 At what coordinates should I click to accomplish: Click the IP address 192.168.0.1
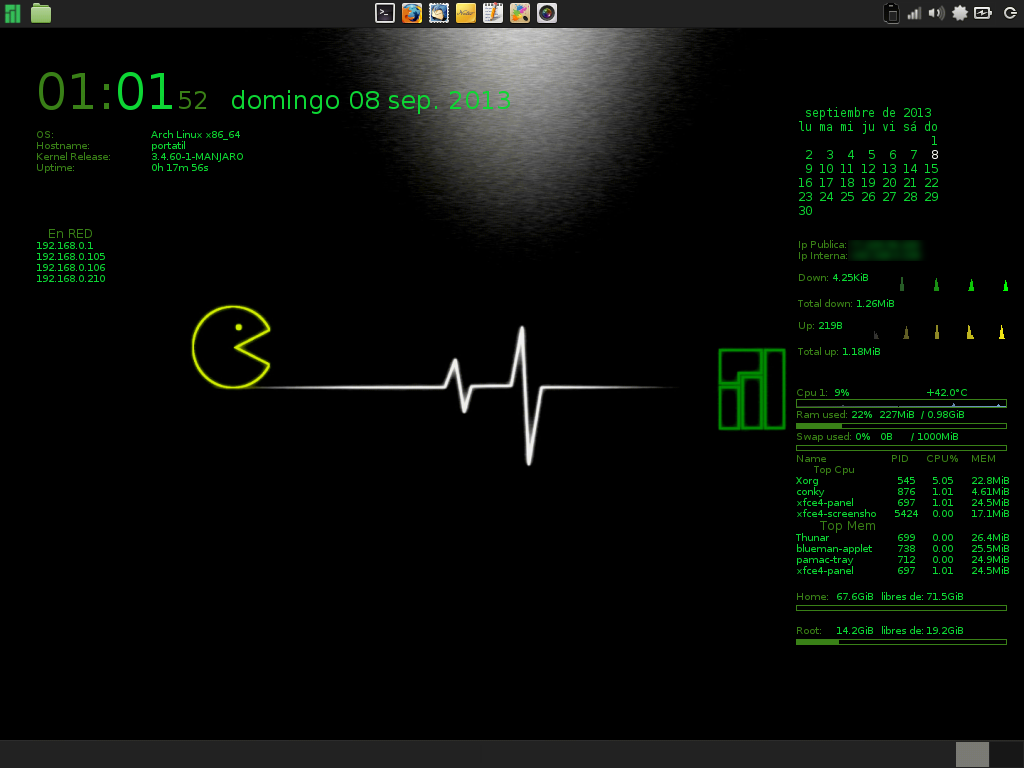tap(65, 246)
